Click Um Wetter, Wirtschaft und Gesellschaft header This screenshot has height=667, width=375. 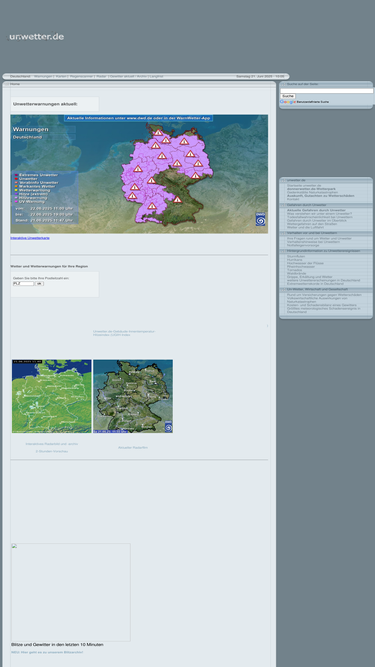(317, 289)
